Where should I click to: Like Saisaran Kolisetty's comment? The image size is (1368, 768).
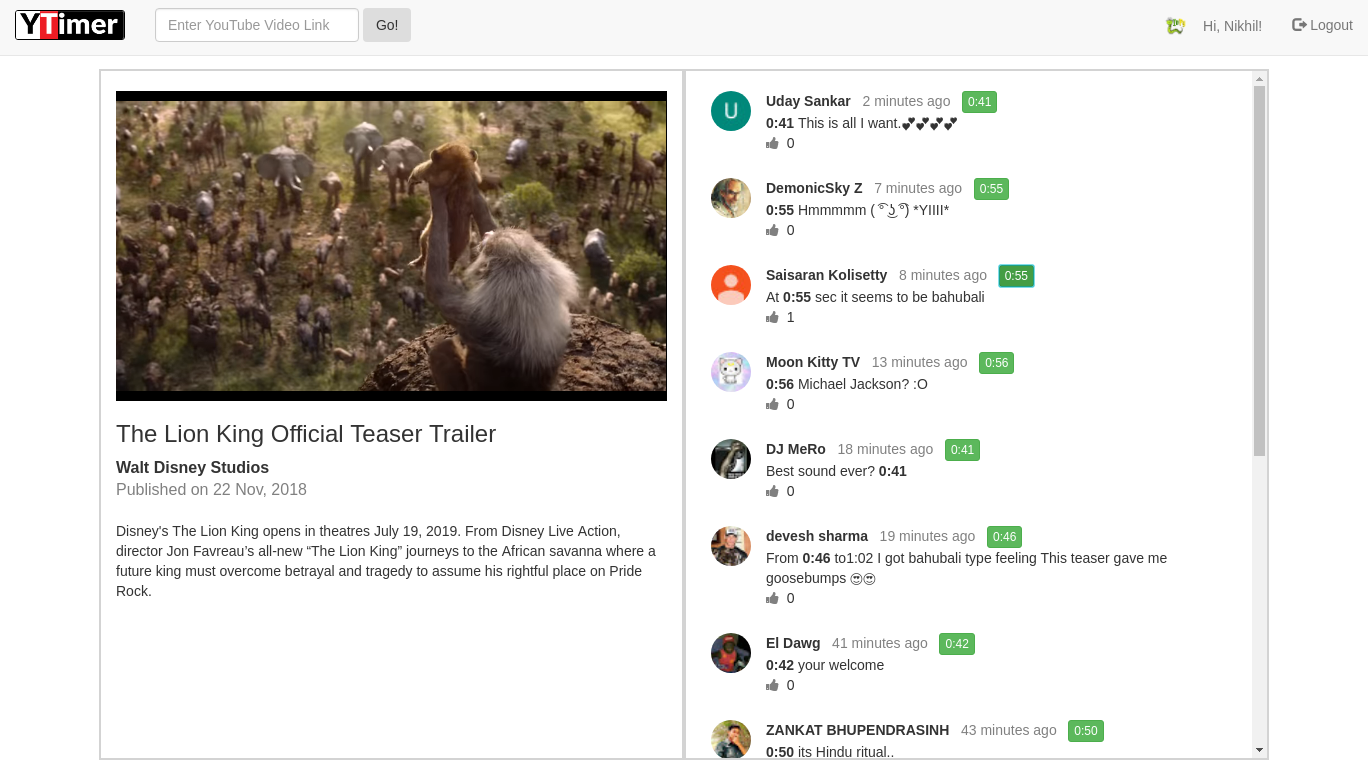tap(772, 317)
